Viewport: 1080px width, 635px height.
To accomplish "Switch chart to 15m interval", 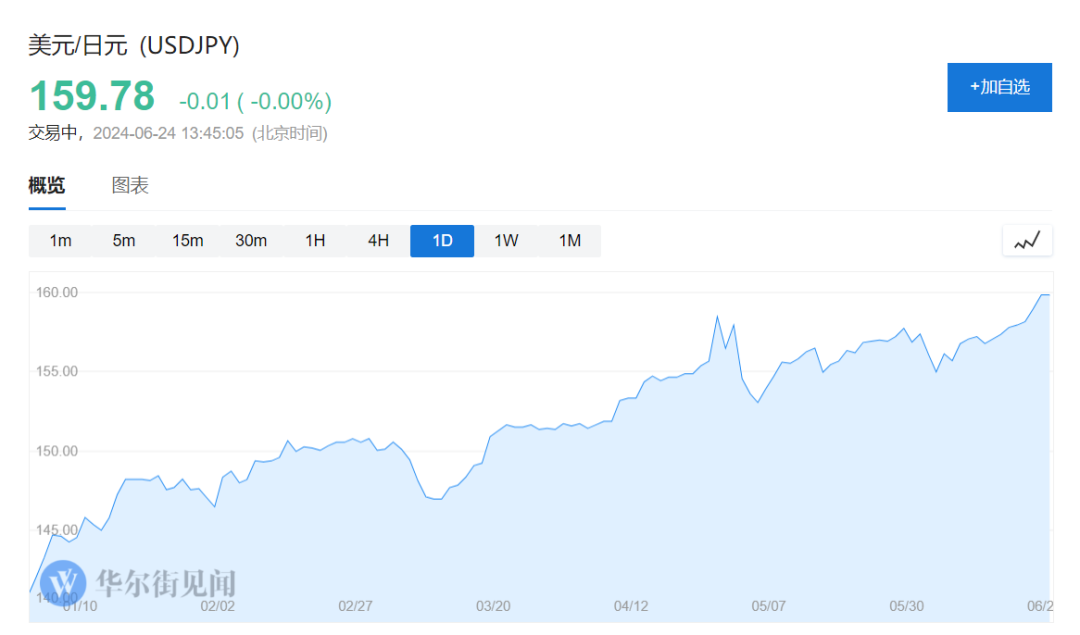I will tap(187, 241).
